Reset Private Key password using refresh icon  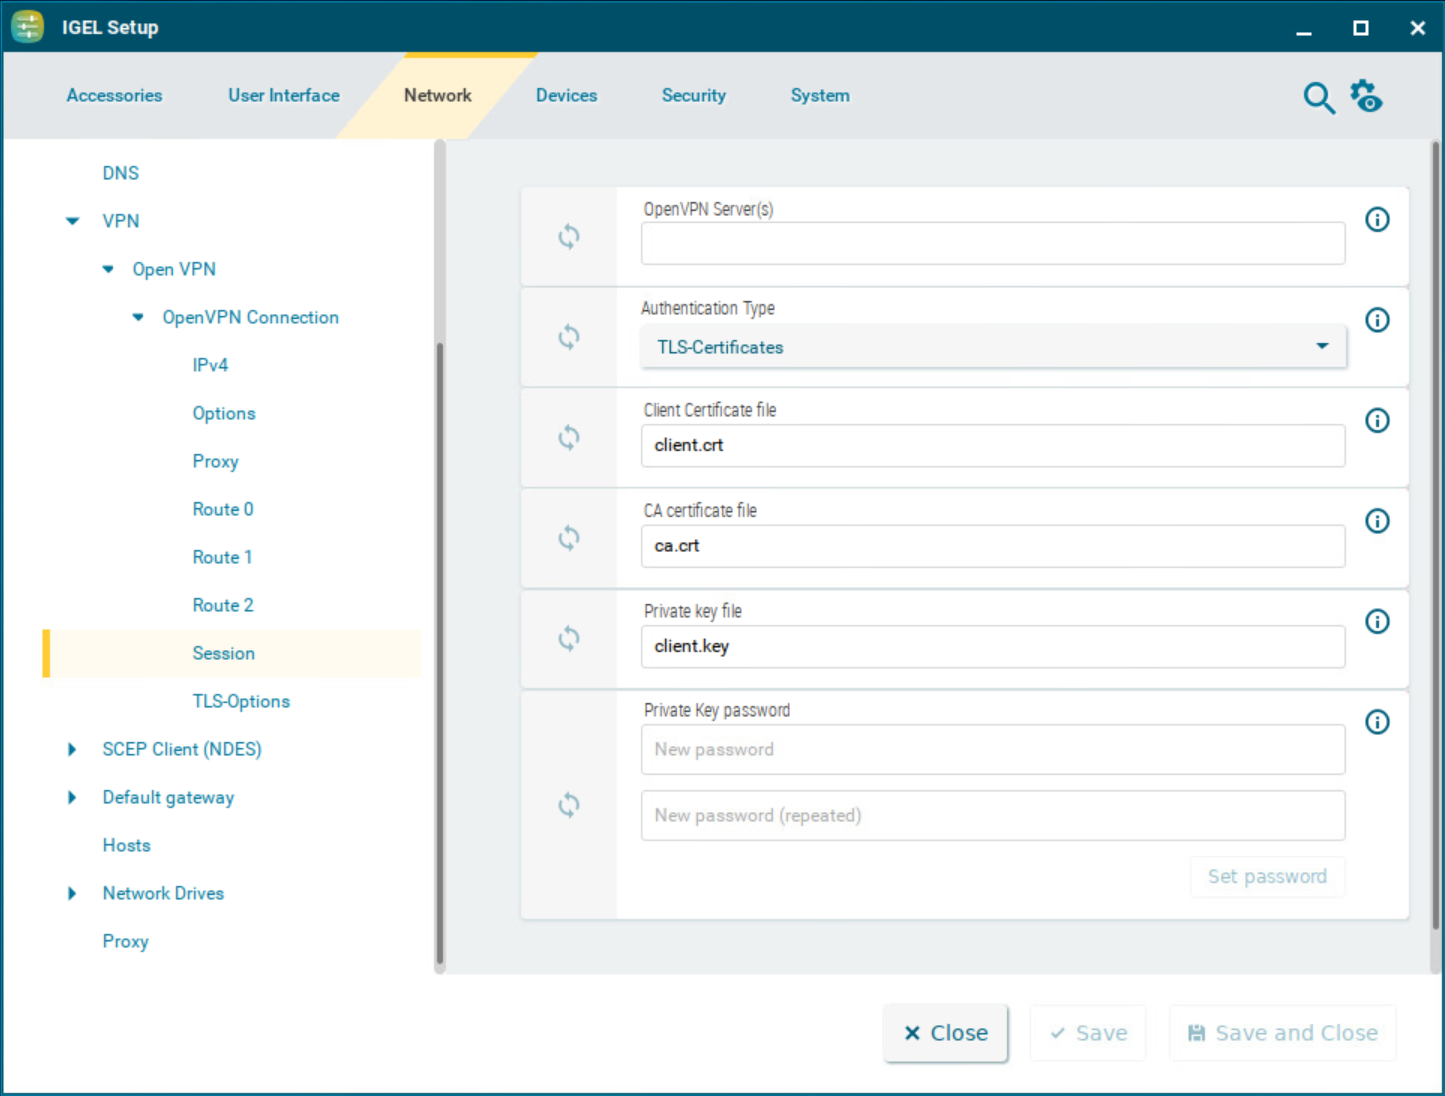coord(569,805)
